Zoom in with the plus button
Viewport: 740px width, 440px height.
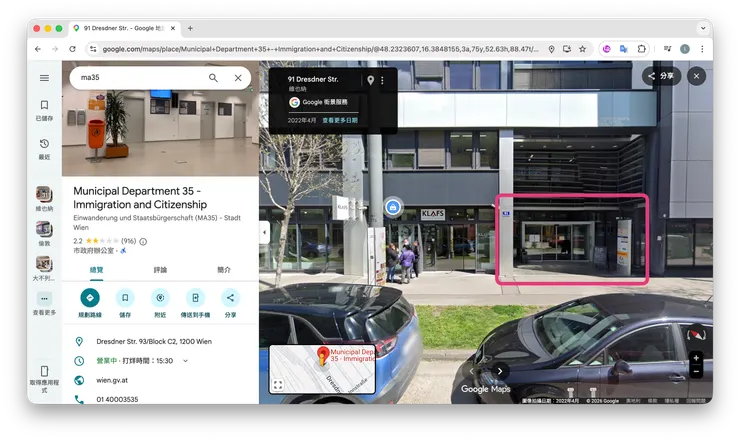(696, 358)
